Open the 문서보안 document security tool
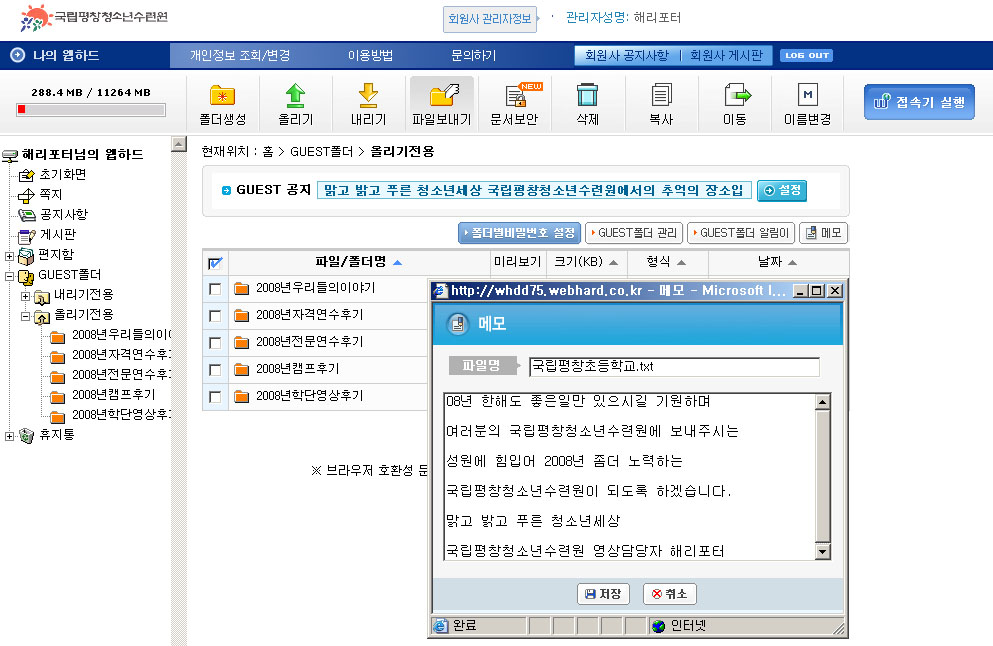Viewport: 993px width, 646px height. point(514,103)
